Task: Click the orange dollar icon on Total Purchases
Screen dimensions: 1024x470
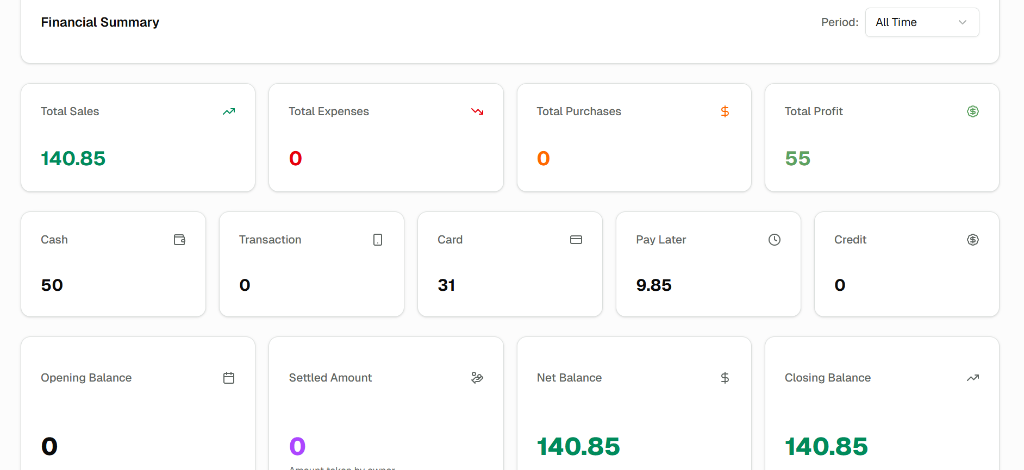Action: coord(724,112)
